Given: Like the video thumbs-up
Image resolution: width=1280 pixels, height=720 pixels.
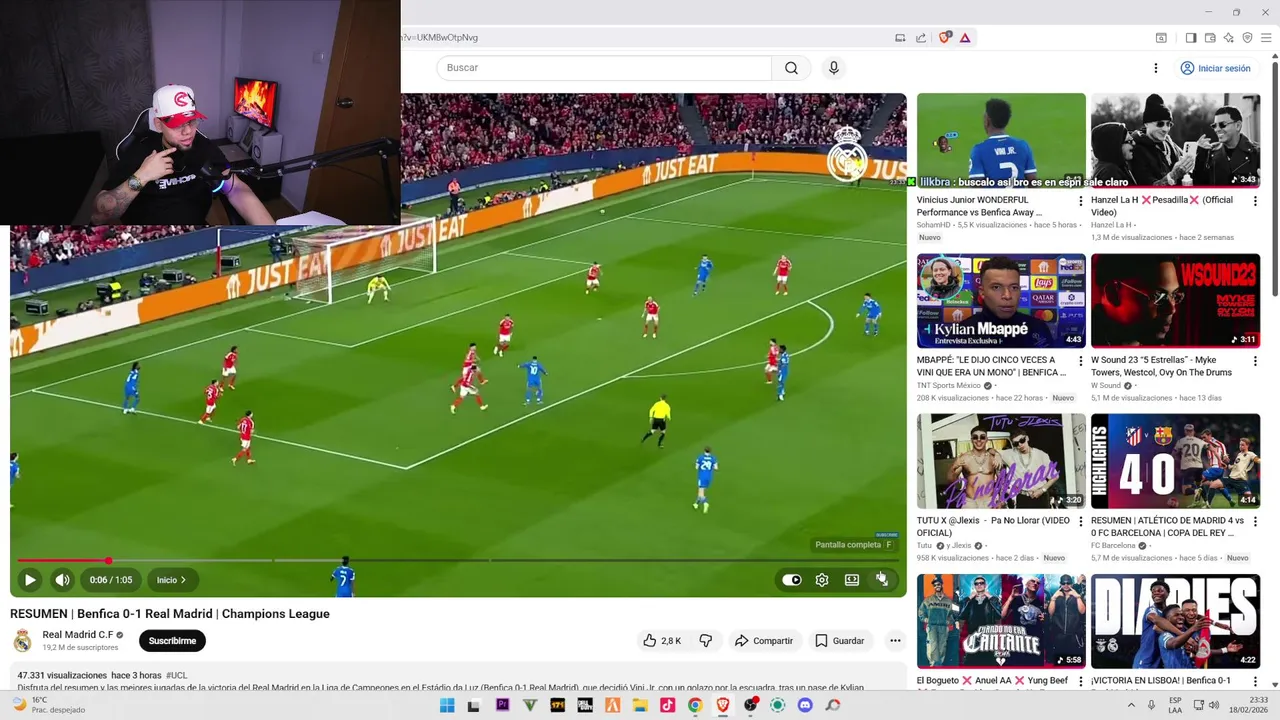Looking at the screenshot, I should click(x=661, y=641).
